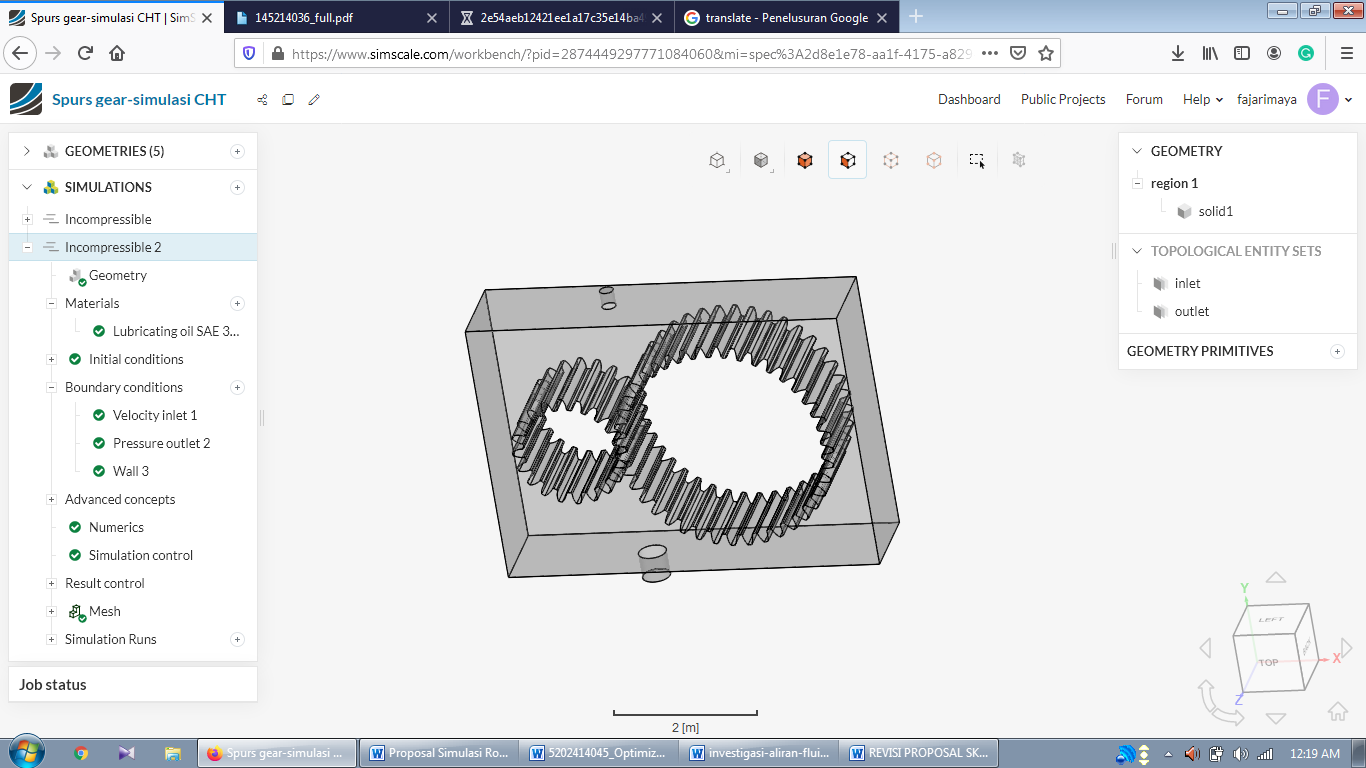Expand the Advanced concepts node
1366x768 pixels.
tap(52, 499)
